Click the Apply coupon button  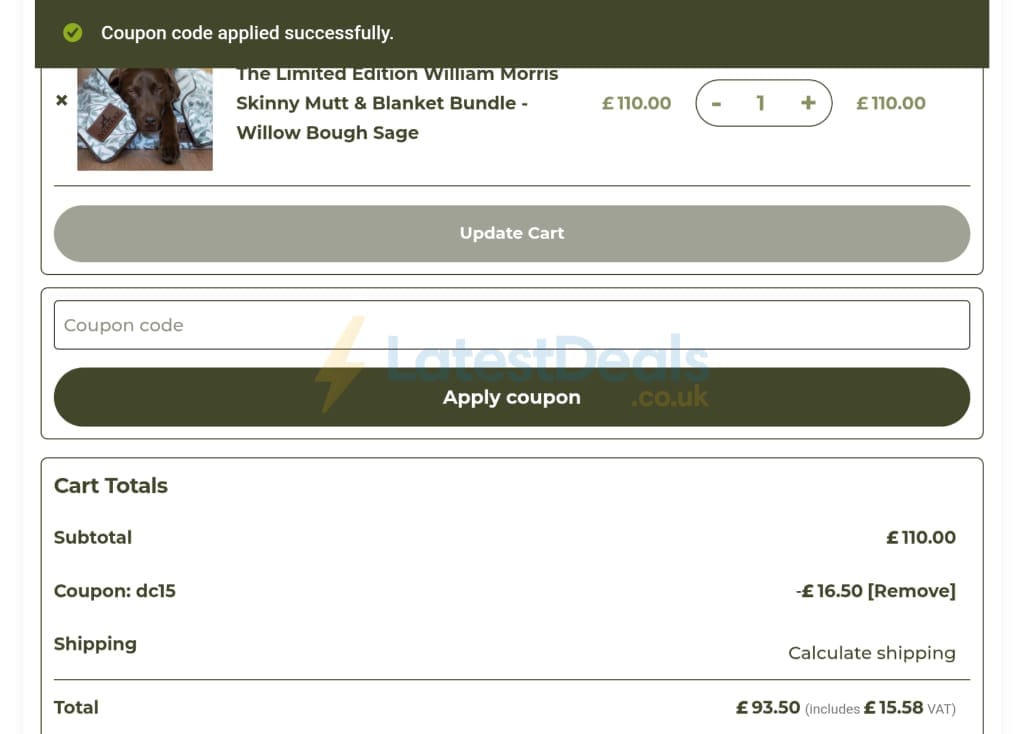(512, 397)
